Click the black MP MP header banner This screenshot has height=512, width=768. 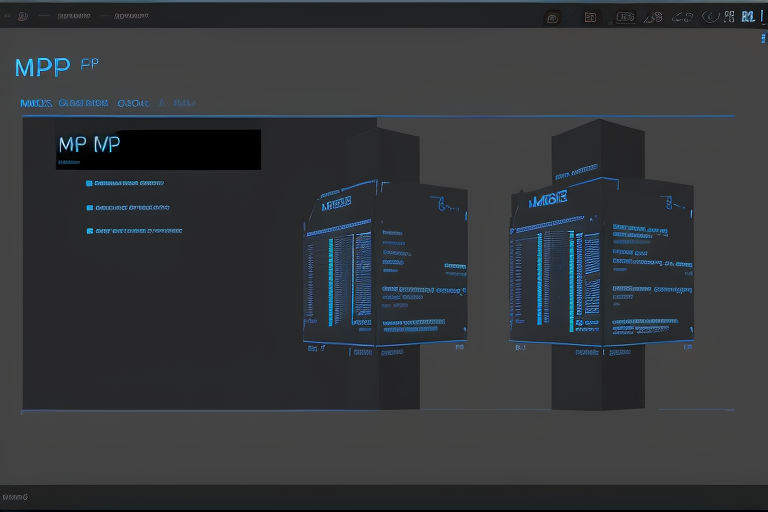click(158, 149)
